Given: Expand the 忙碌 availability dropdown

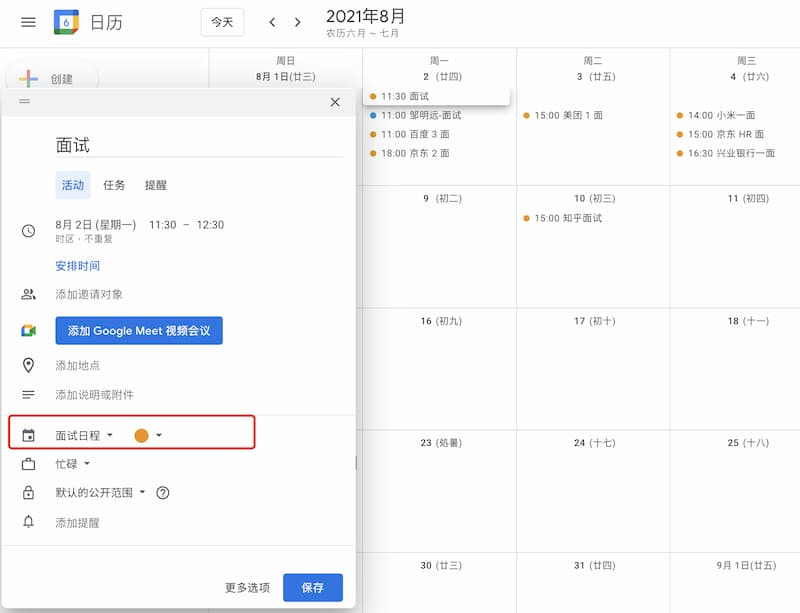Looking at the screenshot, I should [72, 464].
